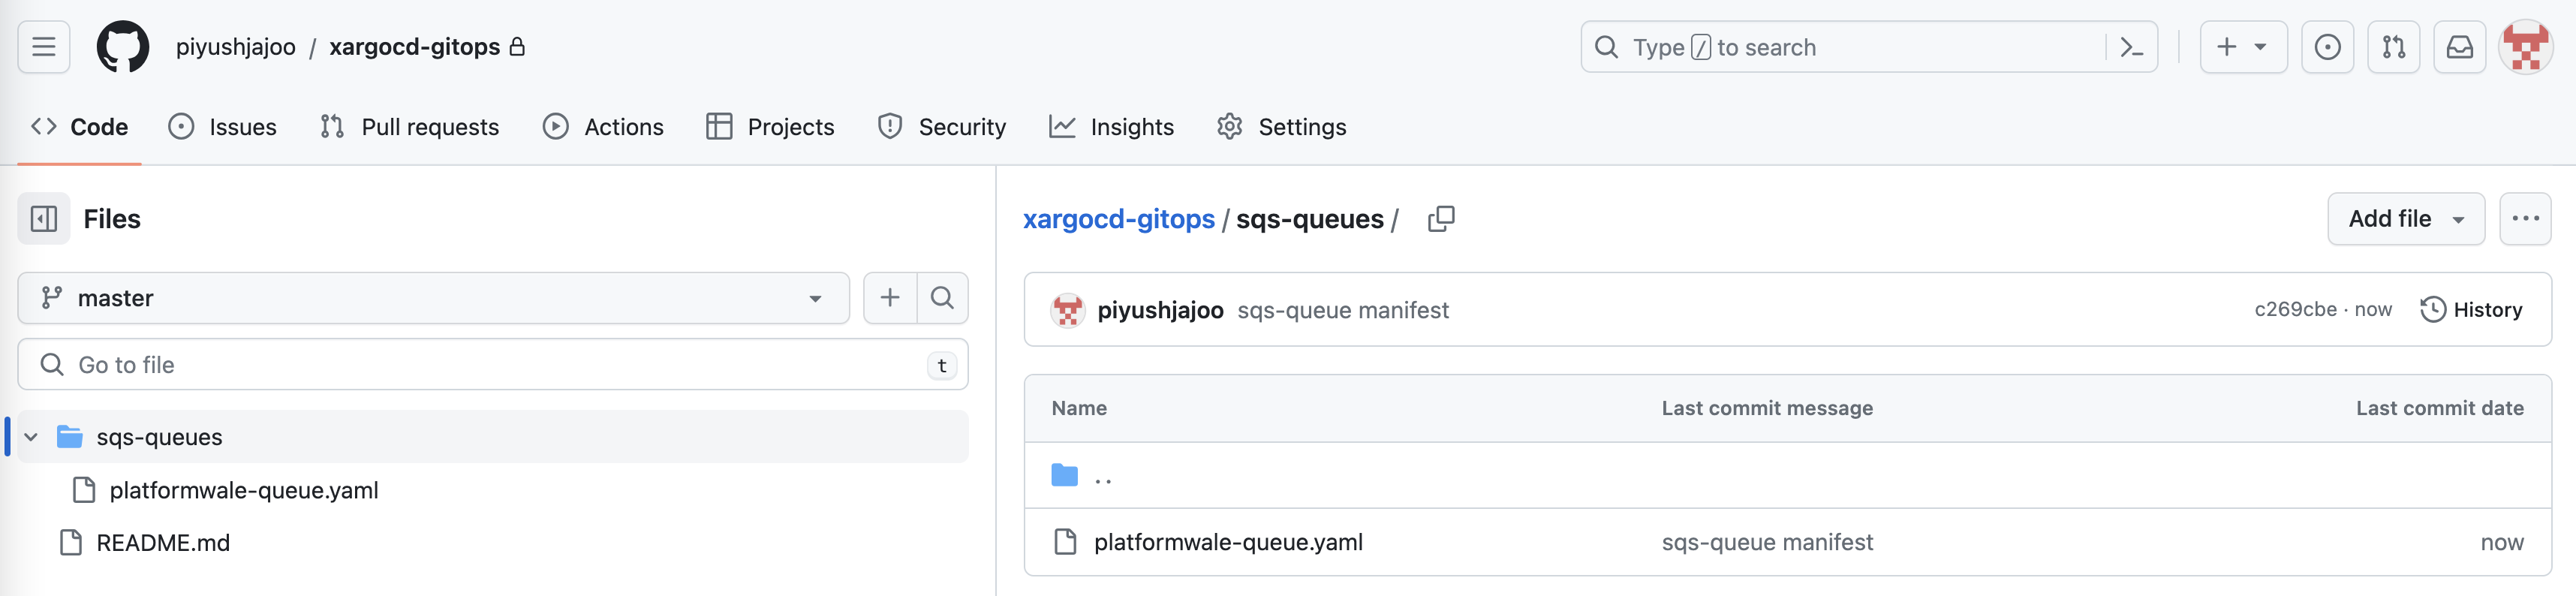Image resolution: width=2576 pixels, height=596 pixels.
Task: Open the master branch selector dropdown
Action: point(433,298)
